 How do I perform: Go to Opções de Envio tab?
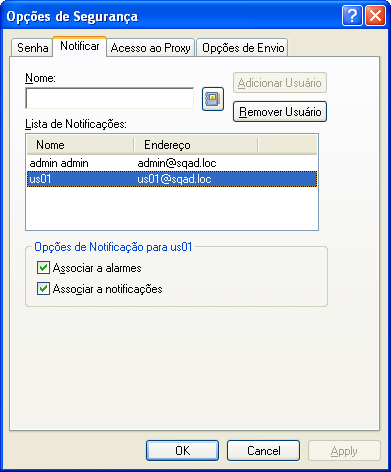coord(243,48)
